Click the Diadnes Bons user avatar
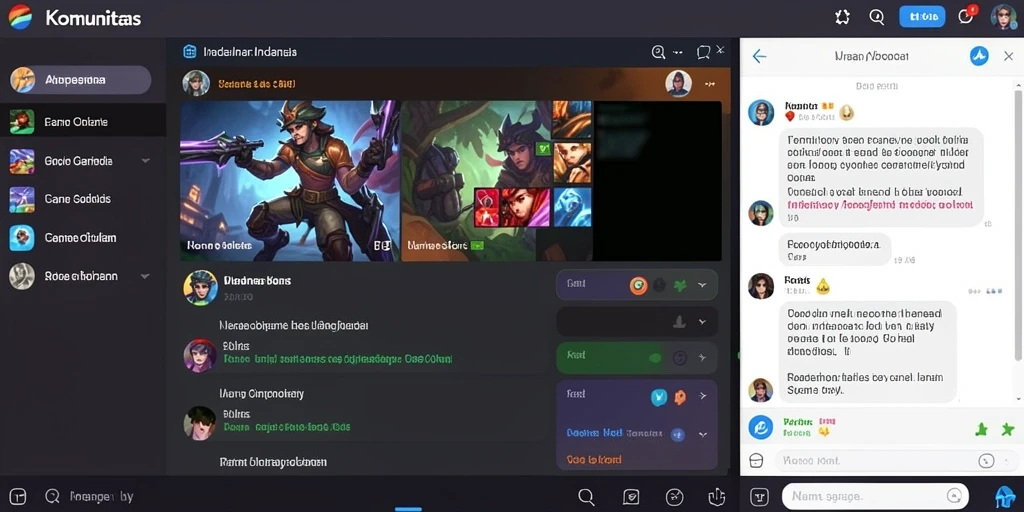The height and width of the screenshot is (512, 1024). point(200,287)
